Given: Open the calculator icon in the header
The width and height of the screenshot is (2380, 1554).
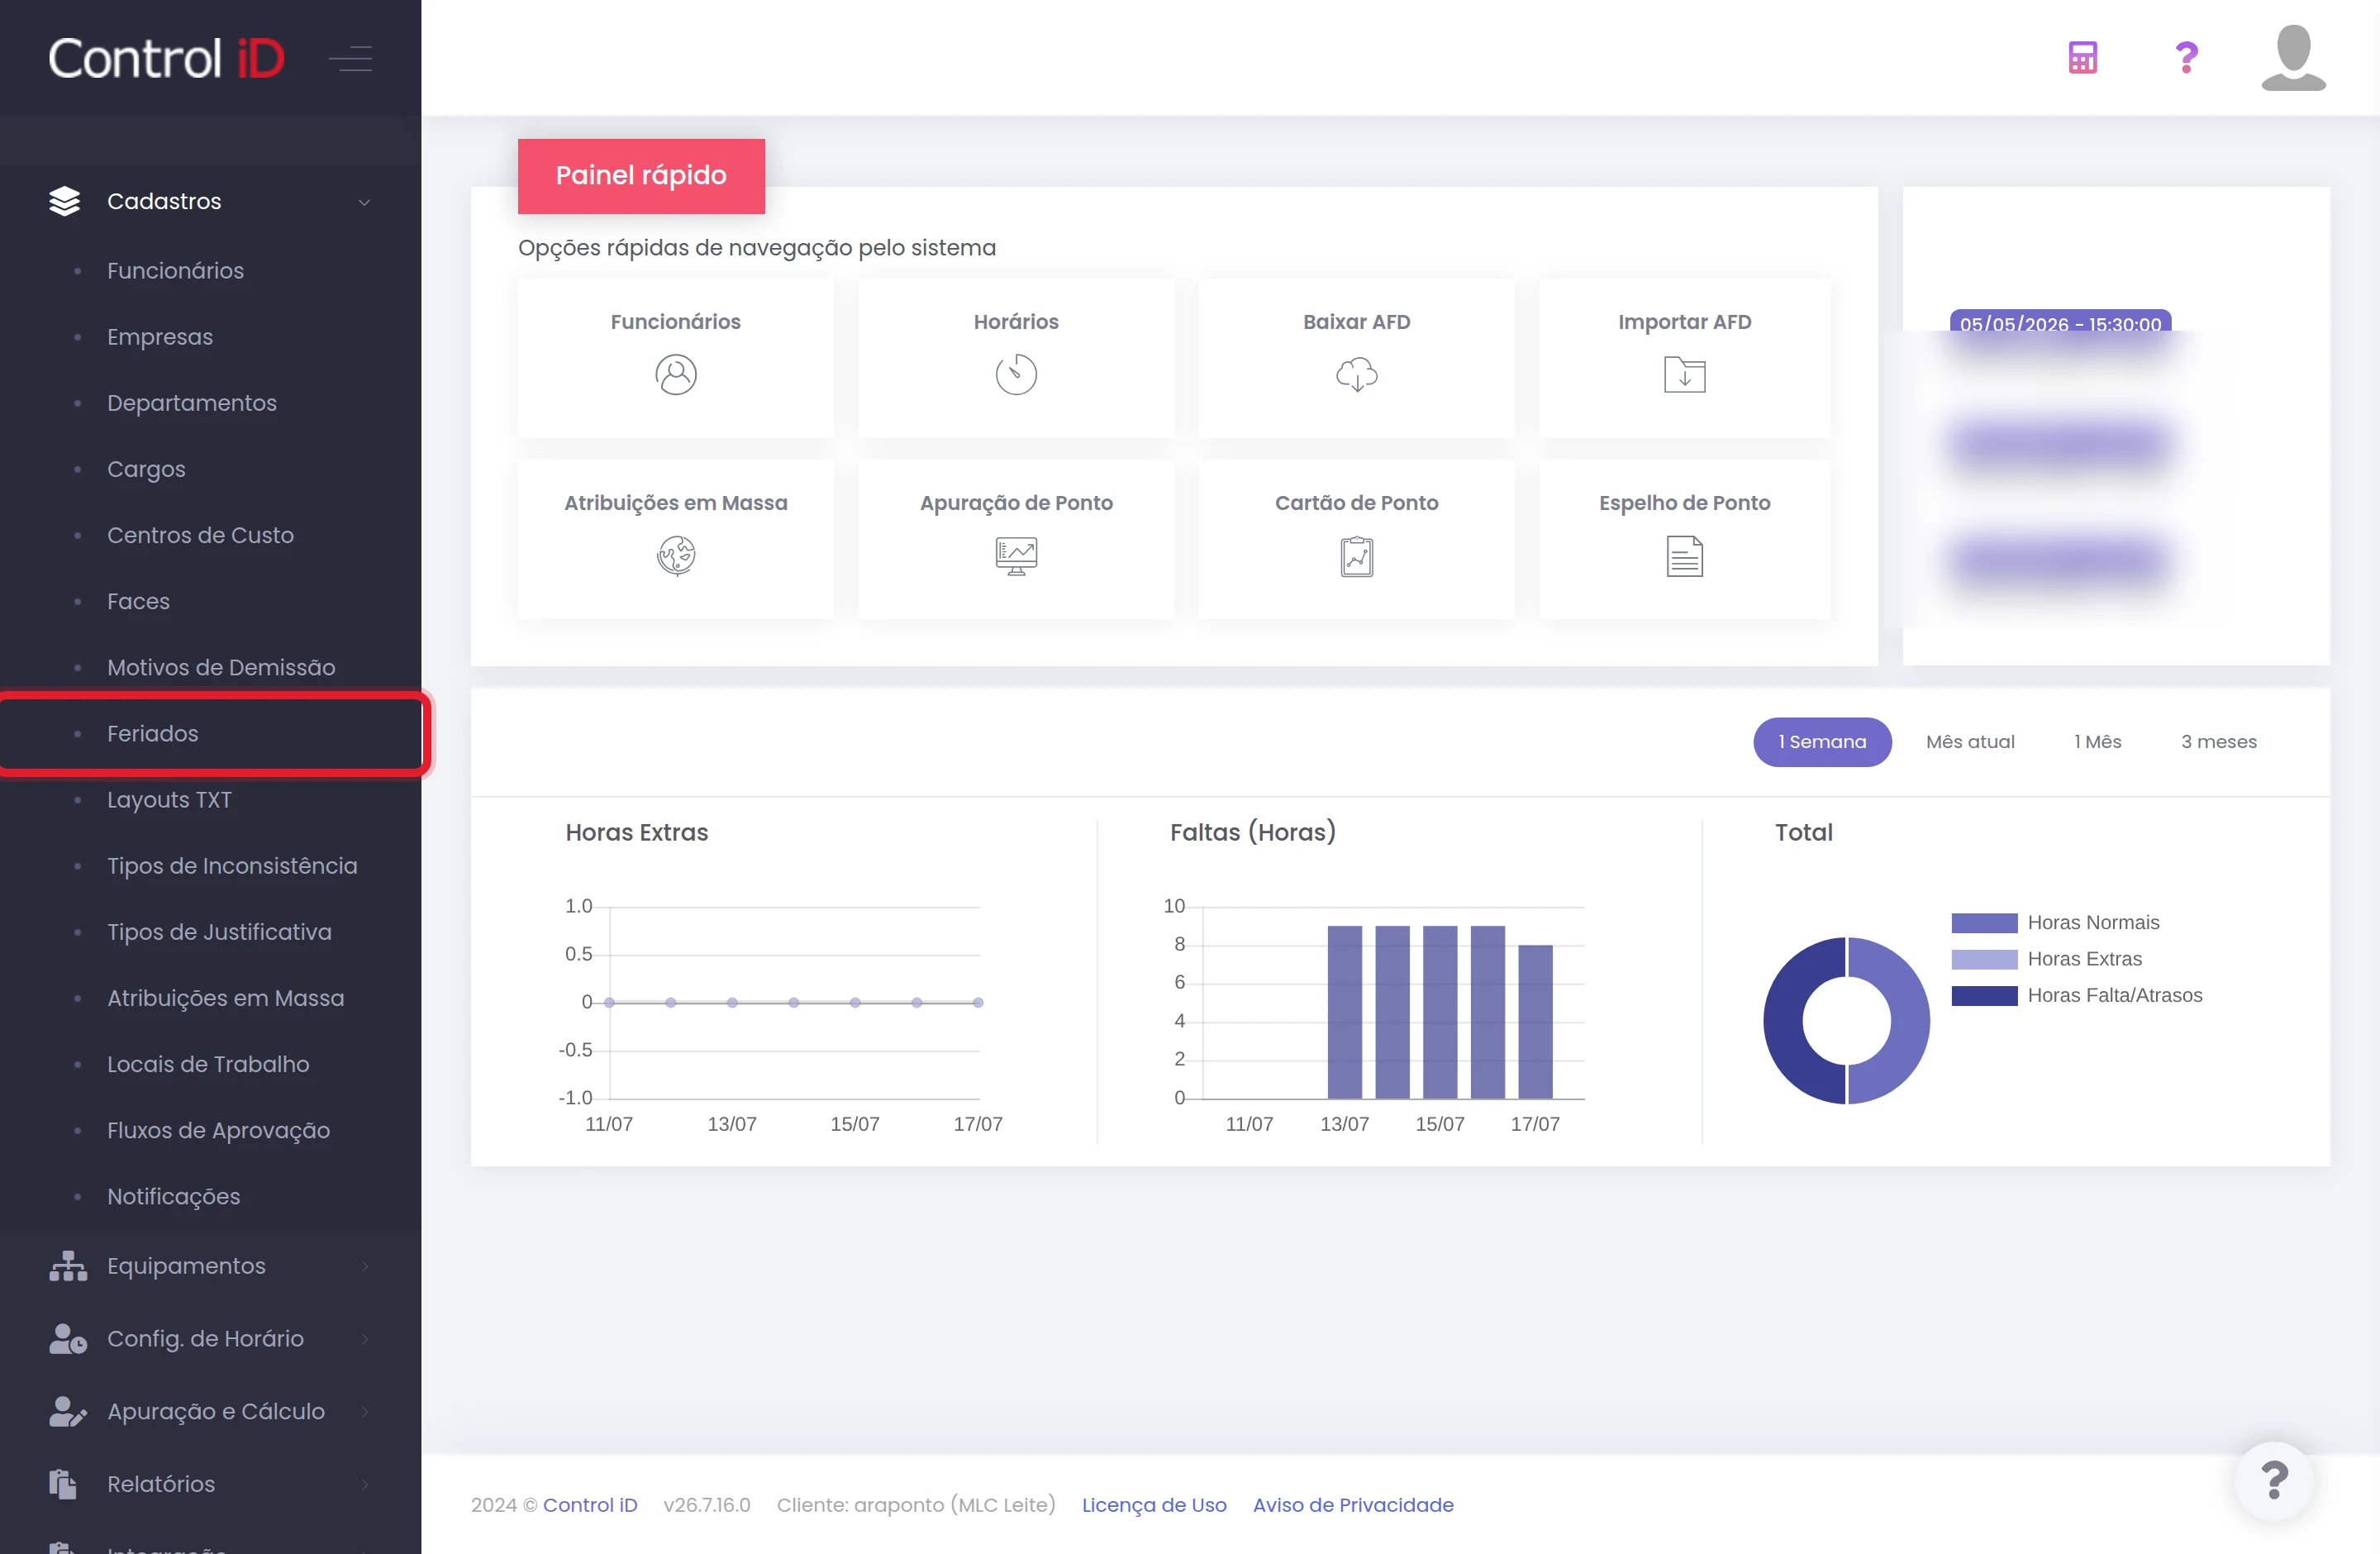Looking at the screenshot, I should point(2083,58).
